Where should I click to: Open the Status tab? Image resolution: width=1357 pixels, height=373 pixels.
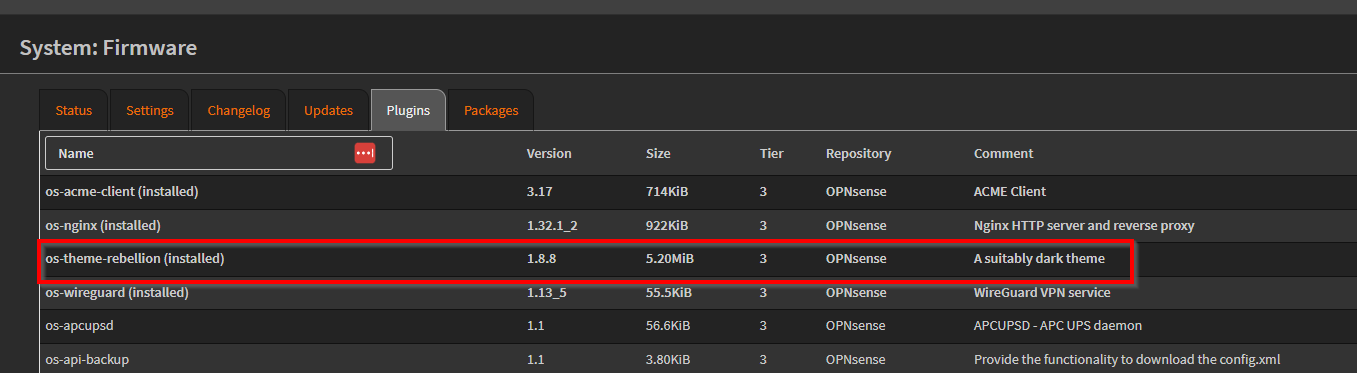[74, 110]
